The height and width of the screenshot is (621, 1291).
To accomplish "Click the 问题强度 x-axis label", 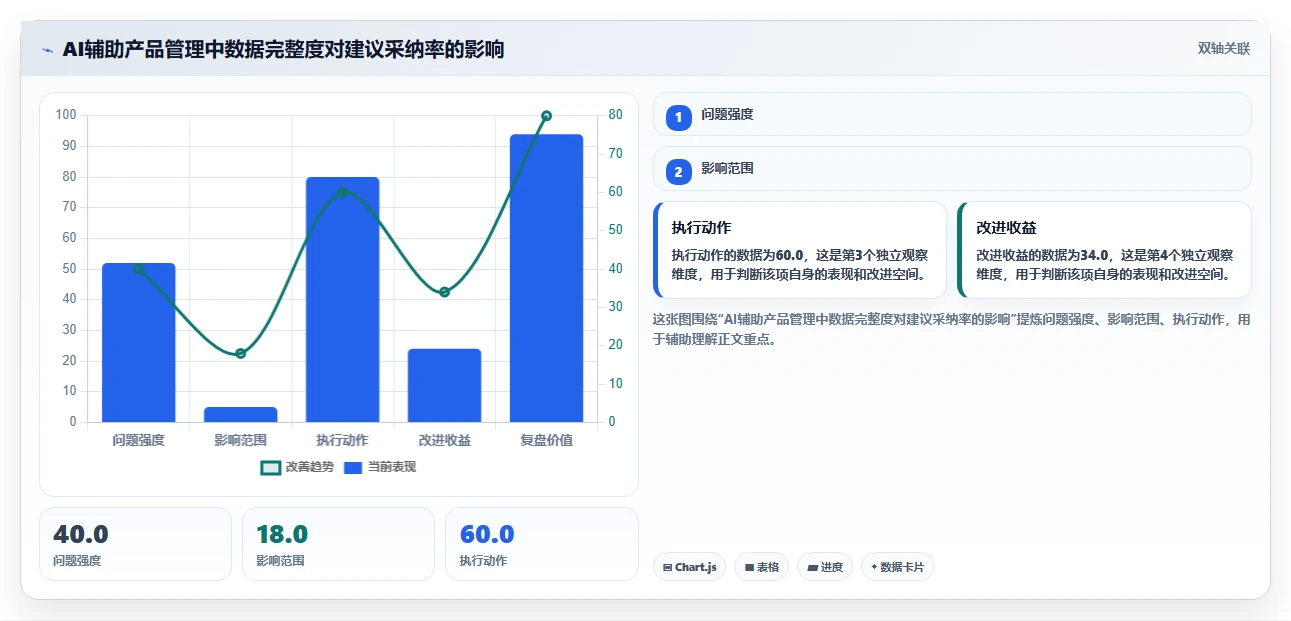I will tap(139, 440).
